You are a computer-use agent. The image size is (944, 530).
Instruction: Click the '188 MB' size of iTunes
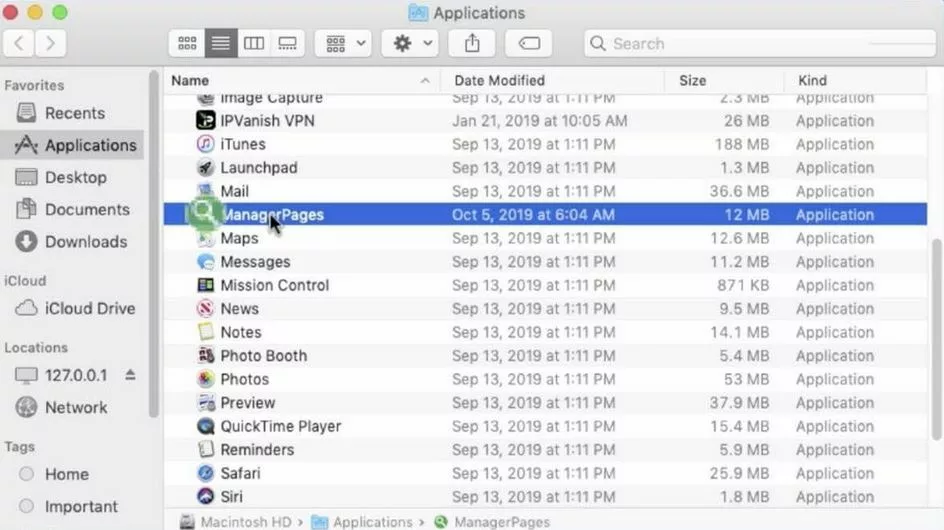click(742, 144)
